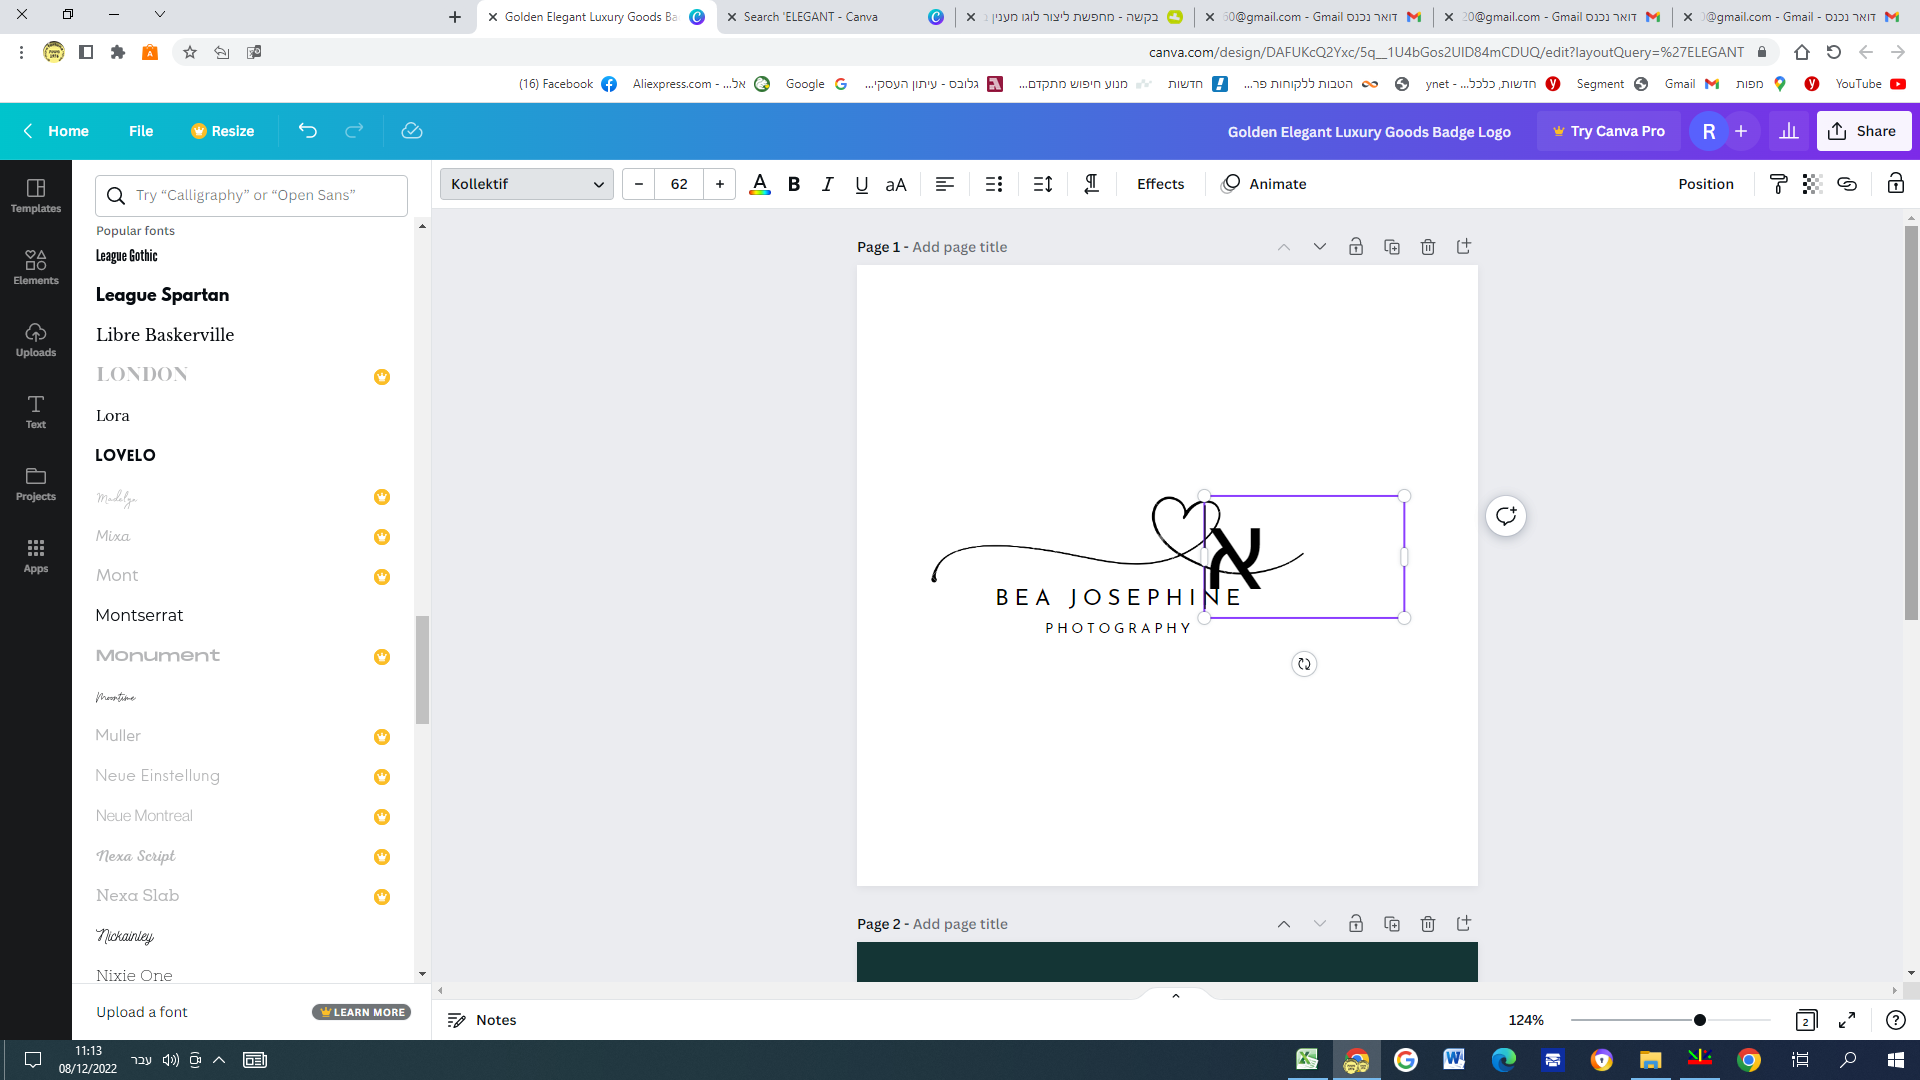The image size is (1920, 1080).
Task: Click the Effects button
Action: point(1160,184)
